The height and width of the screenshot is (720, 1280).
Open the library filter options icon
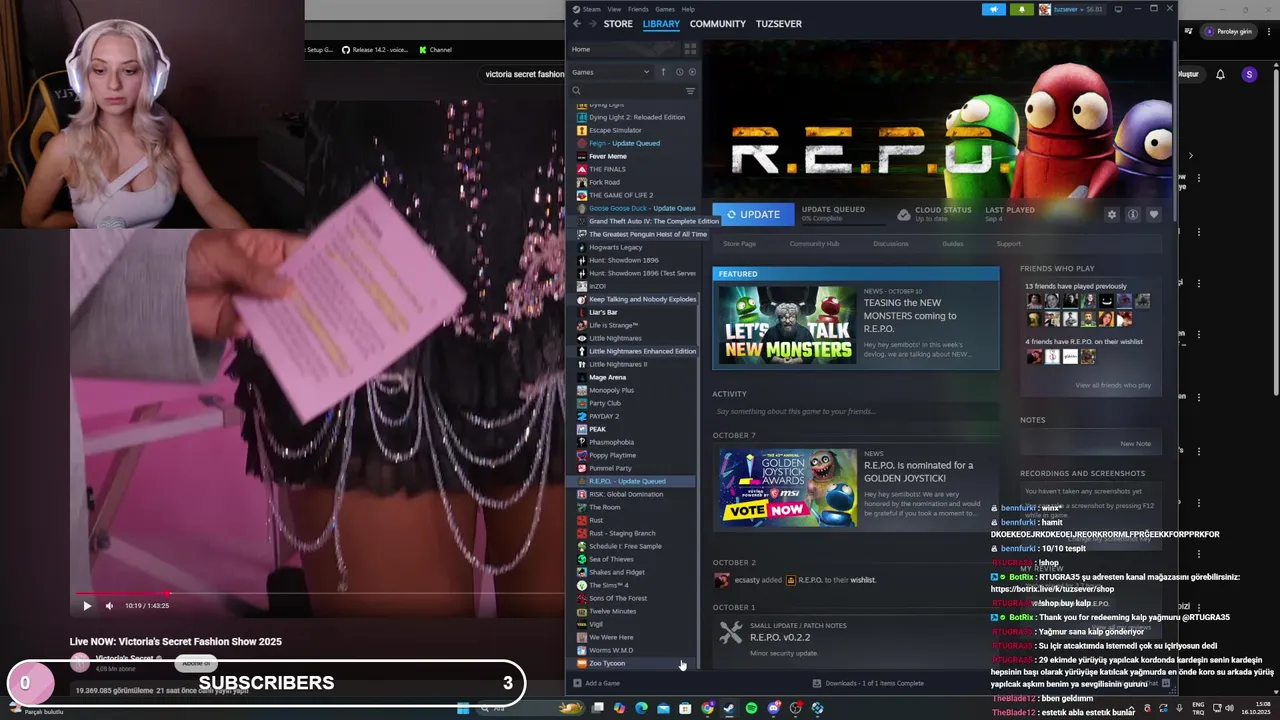pyautogui.click(x=690, y=91)
